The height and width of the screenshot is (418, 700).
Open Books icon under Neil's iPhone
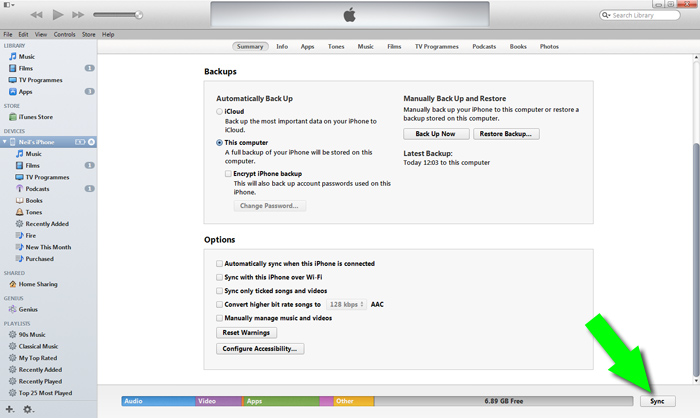point(20,201)
